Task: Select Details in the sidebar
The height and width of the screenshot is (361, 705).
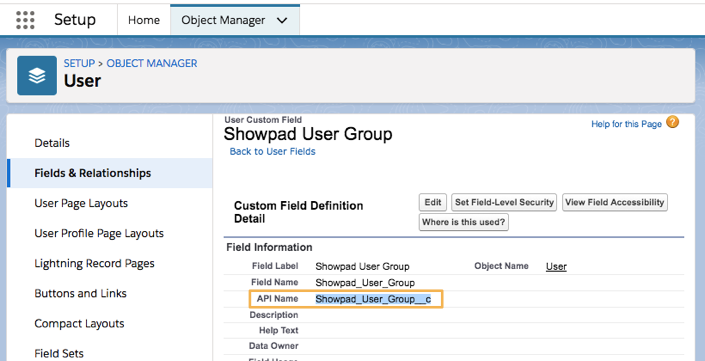Action: (52, 143)
